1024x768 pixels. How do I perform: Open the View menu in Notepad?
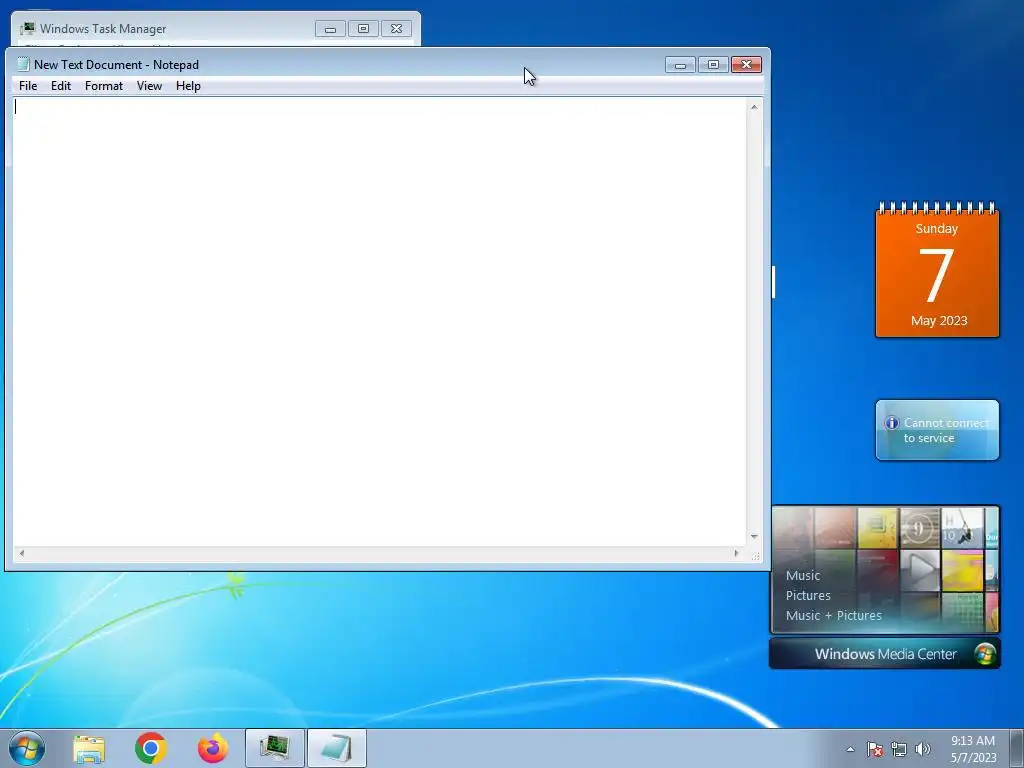tap(149, 86)
